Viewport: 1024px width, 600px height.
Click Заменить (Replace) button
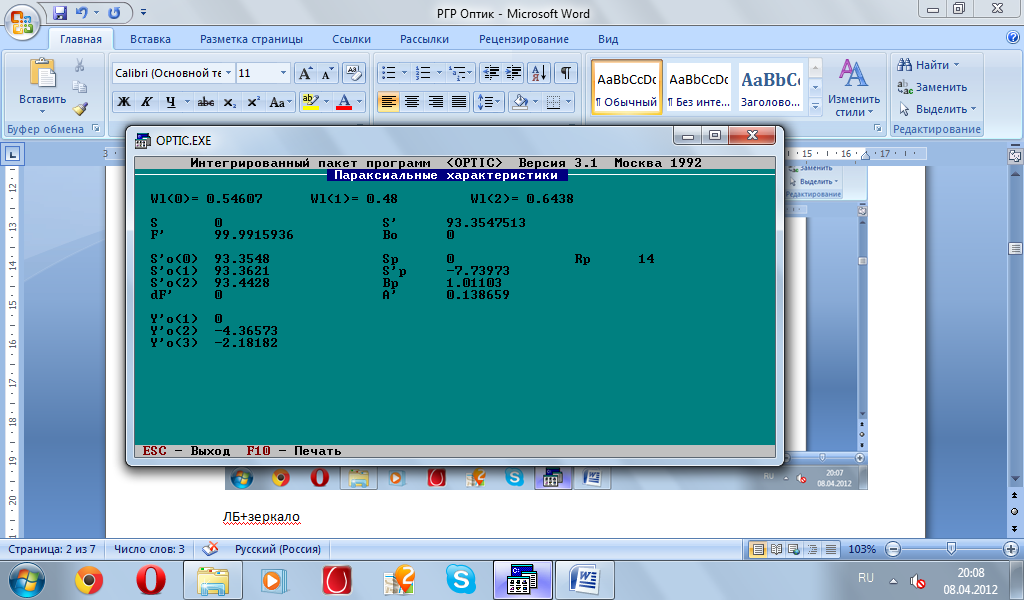point(932,87)
